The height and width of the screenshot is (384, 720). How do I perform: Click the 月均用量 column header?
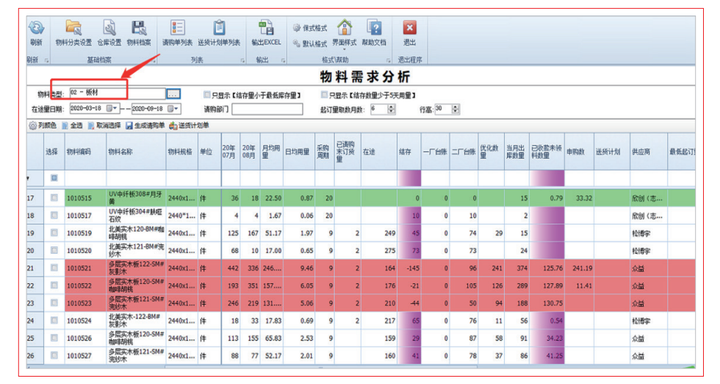click(271, 152)
